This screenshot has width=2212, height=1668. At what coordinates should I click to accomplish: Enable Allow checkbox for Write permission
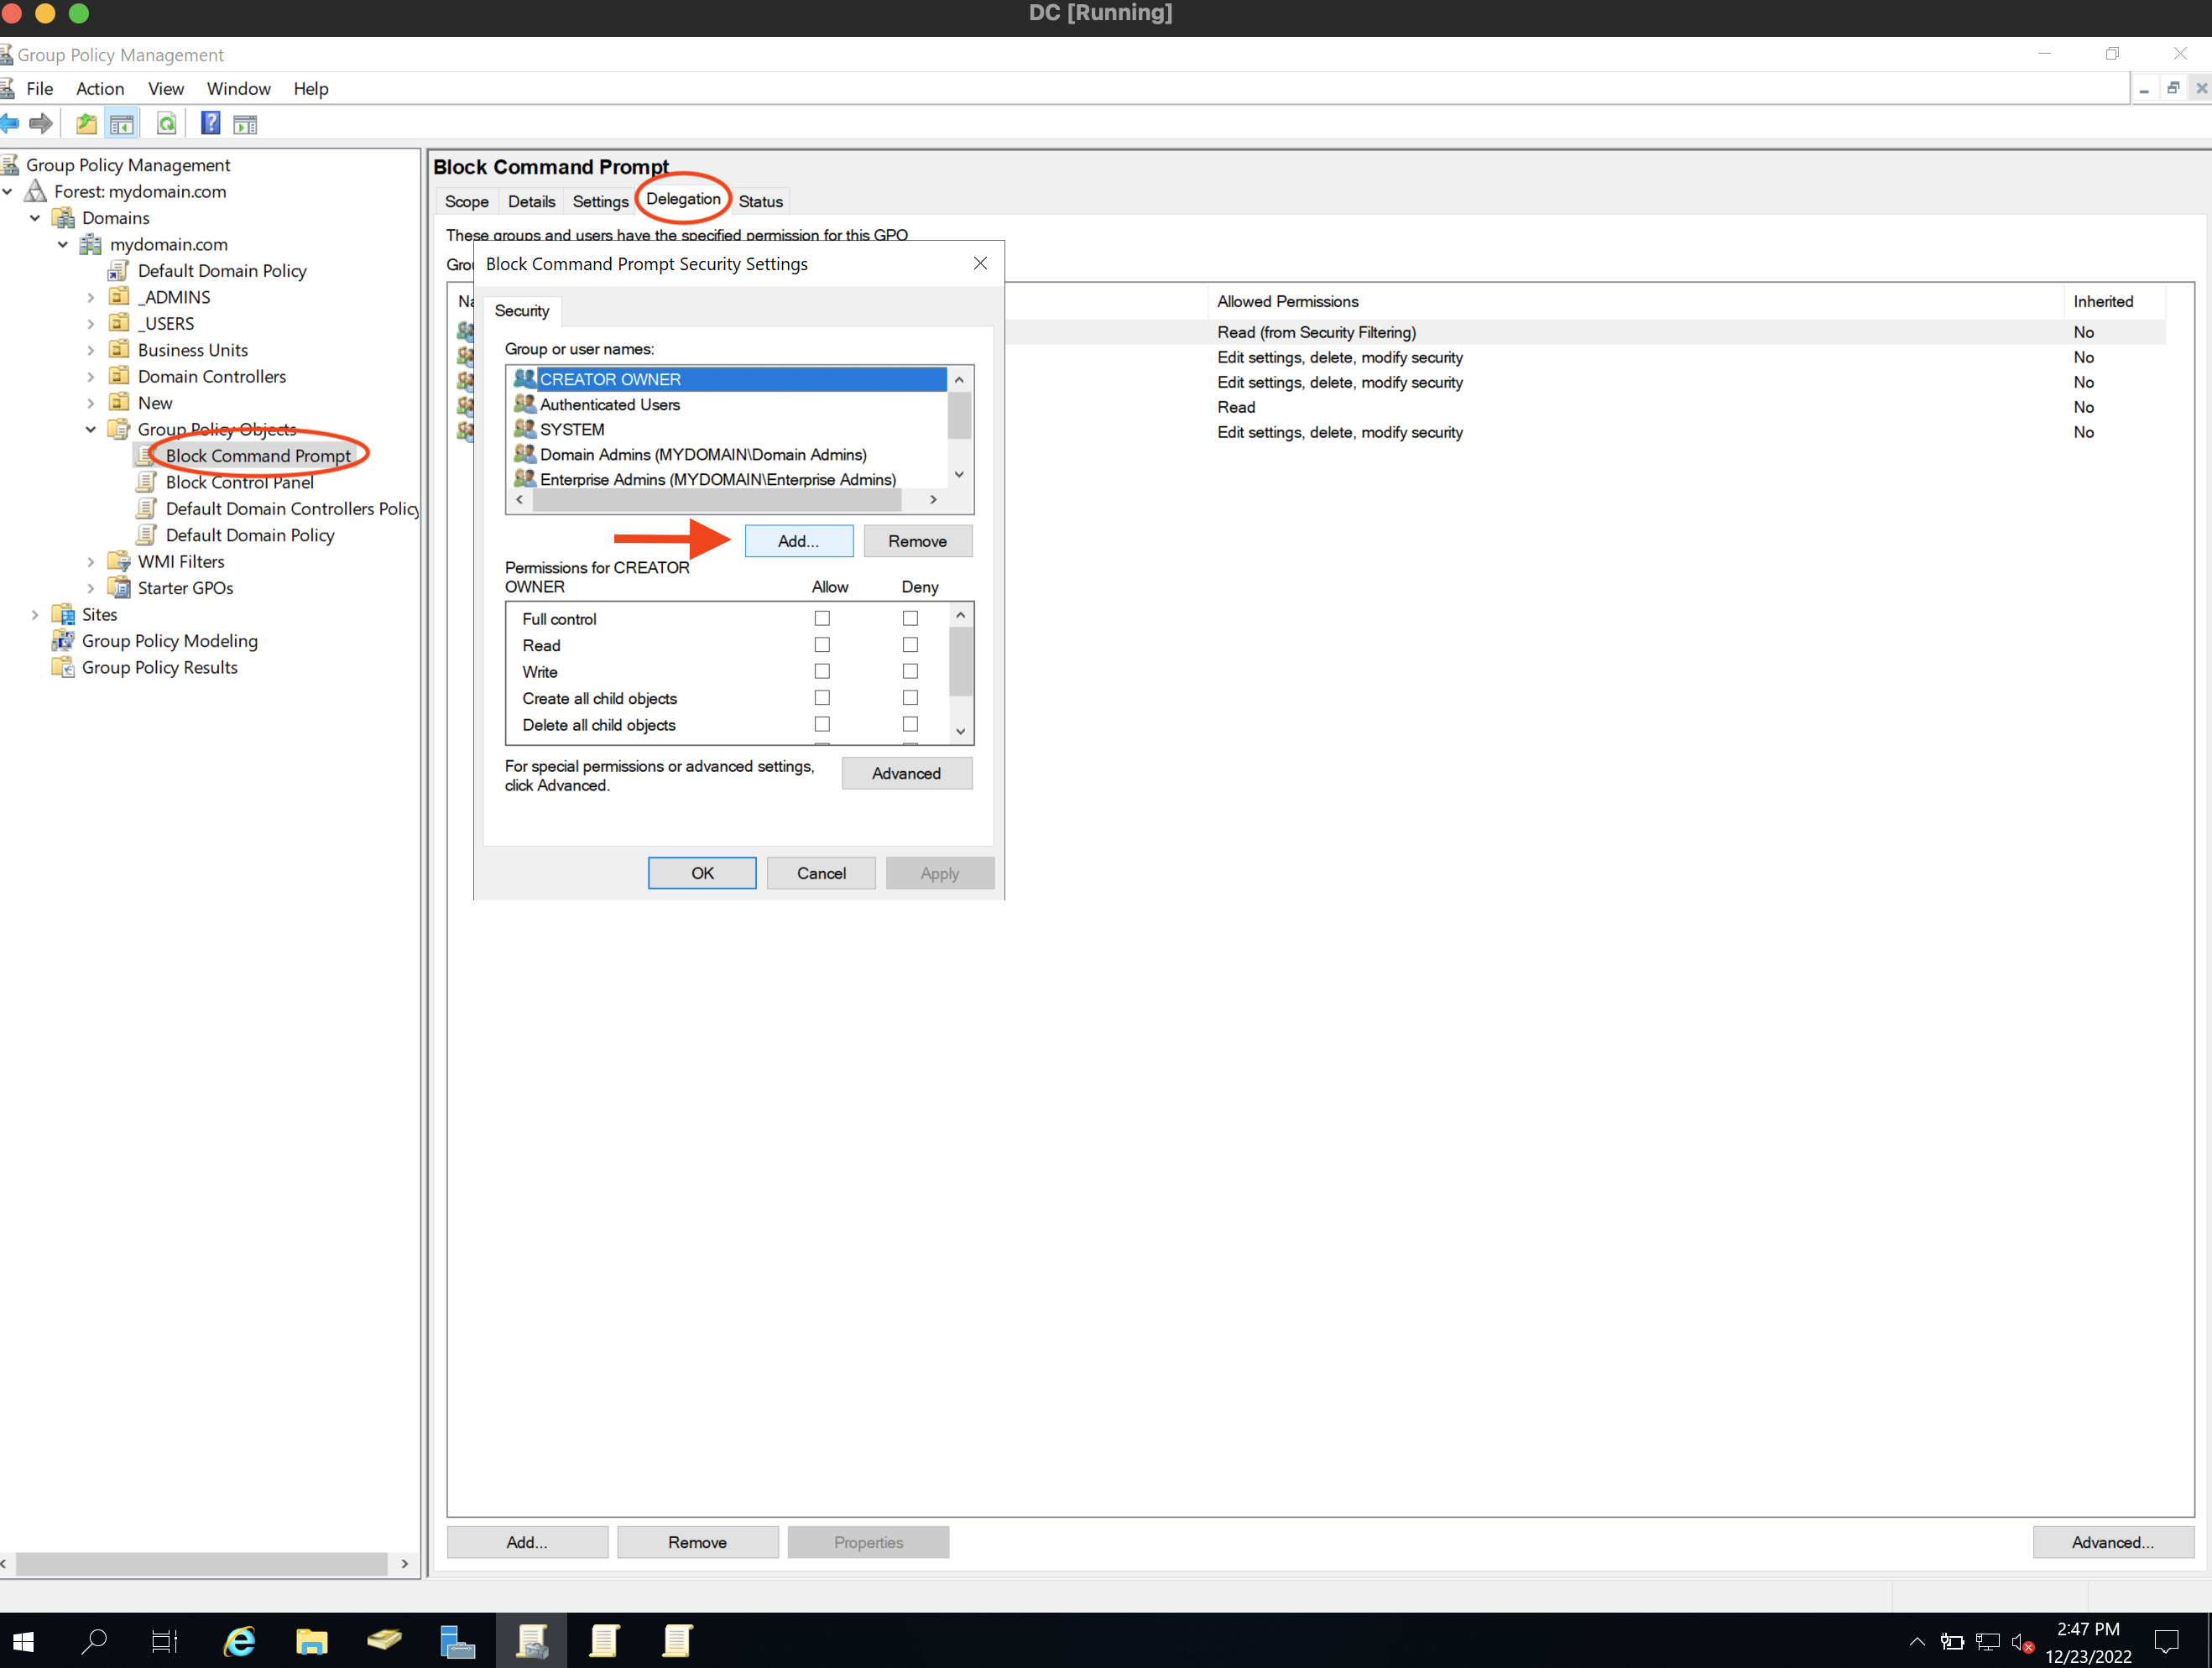tap(822, 671)
